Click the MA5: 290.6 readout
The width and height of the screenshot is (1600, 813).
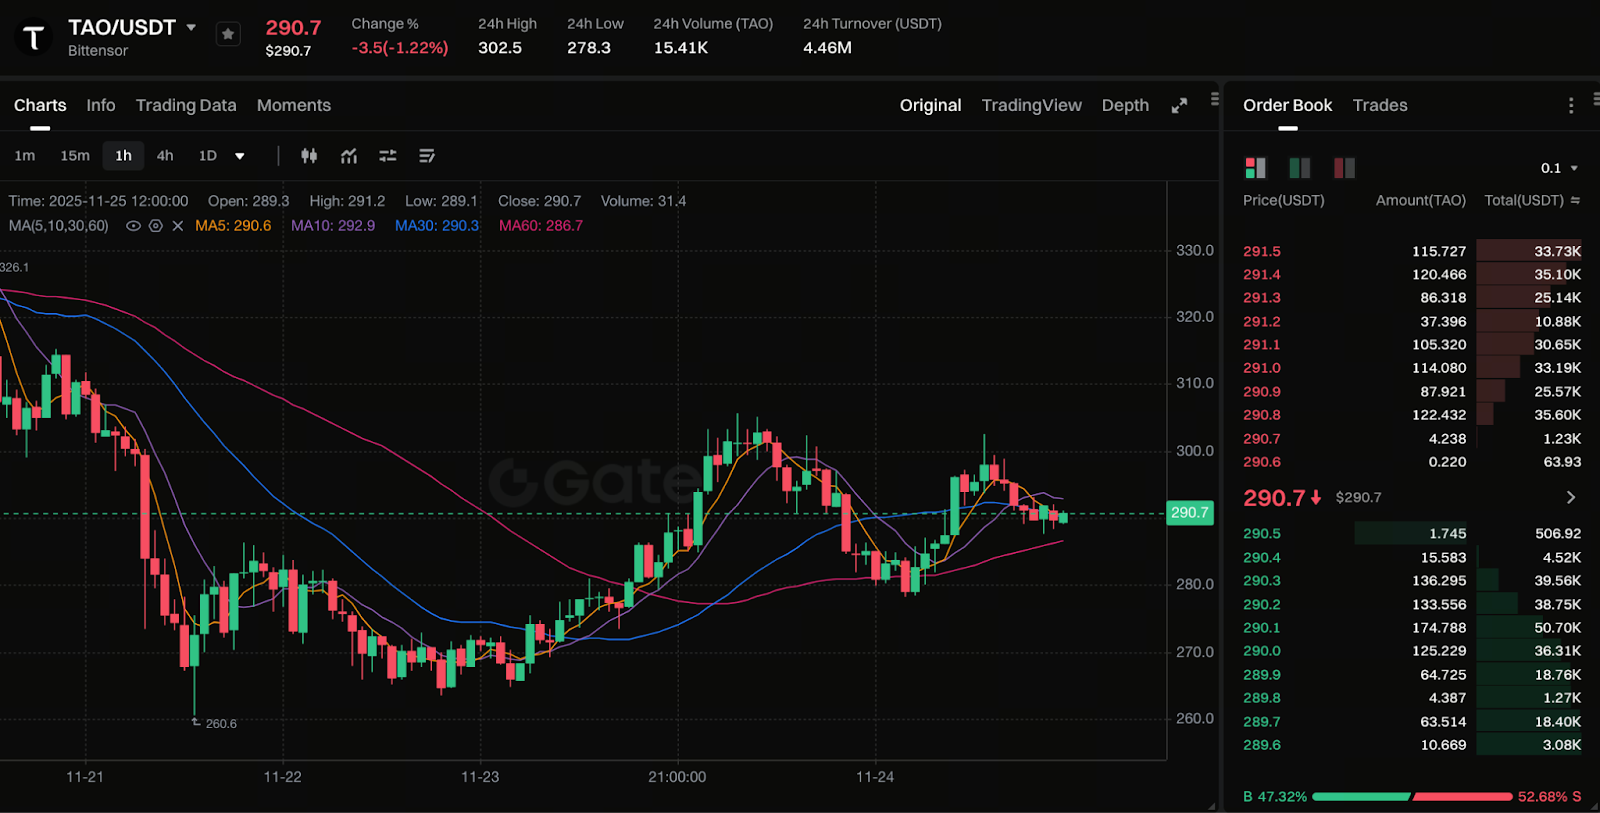[x=233, y=226]
